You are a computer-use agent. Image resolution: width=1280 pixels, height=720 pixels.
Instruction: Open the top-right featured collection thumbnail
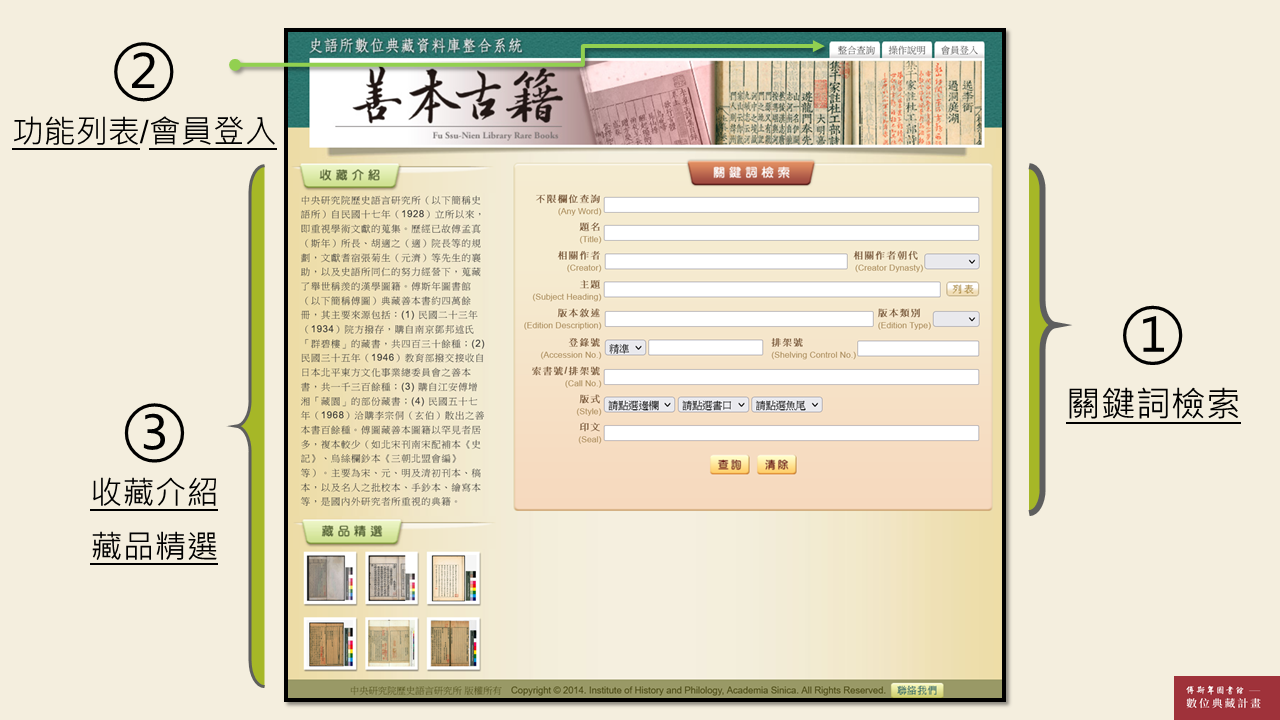[x=453, y=578]
